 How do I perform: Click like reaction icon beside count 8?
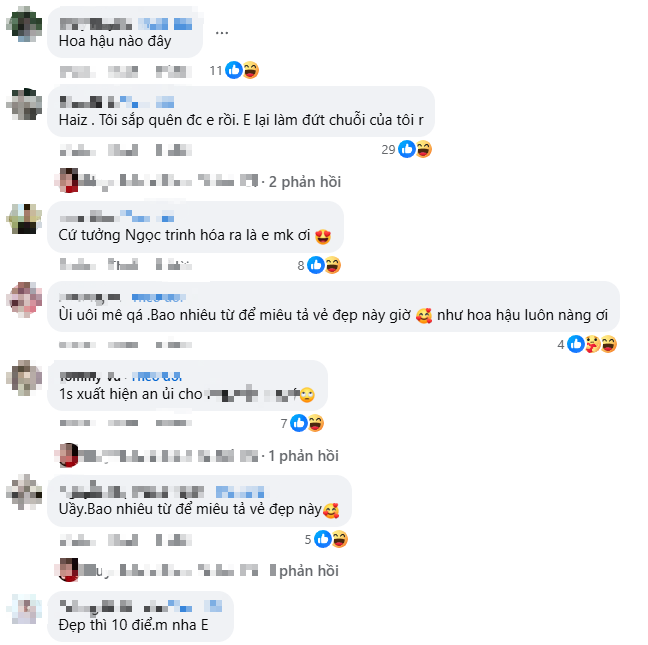pyautogui.click(x=316, y=265)
